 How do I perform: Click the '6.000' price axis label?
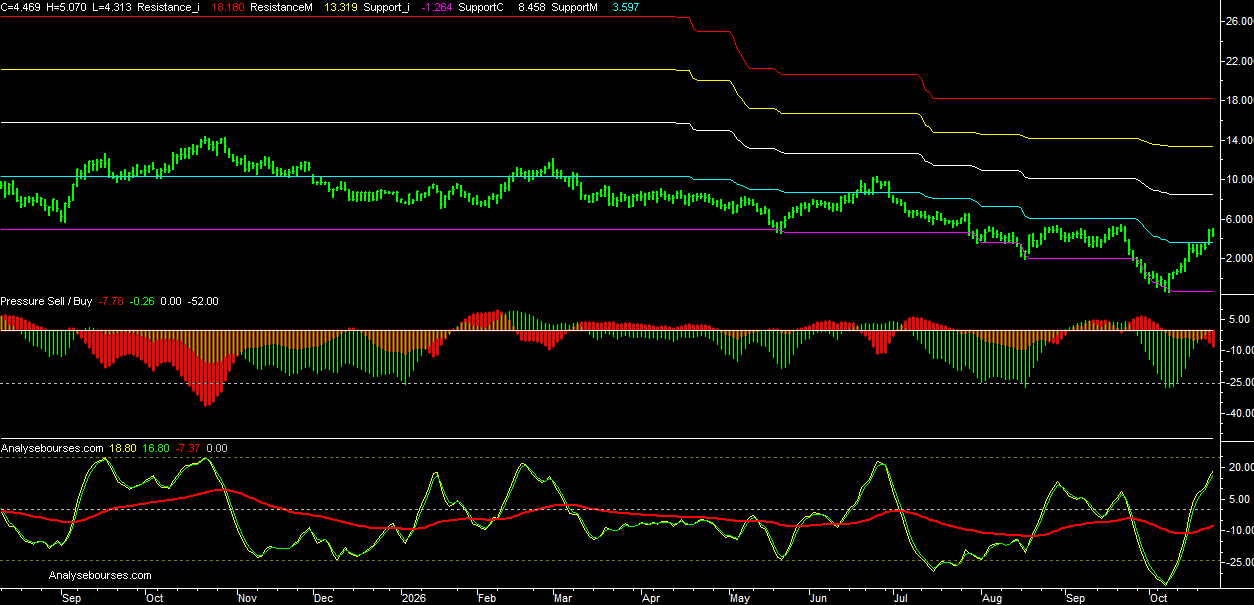click(x=1239, y=219)
